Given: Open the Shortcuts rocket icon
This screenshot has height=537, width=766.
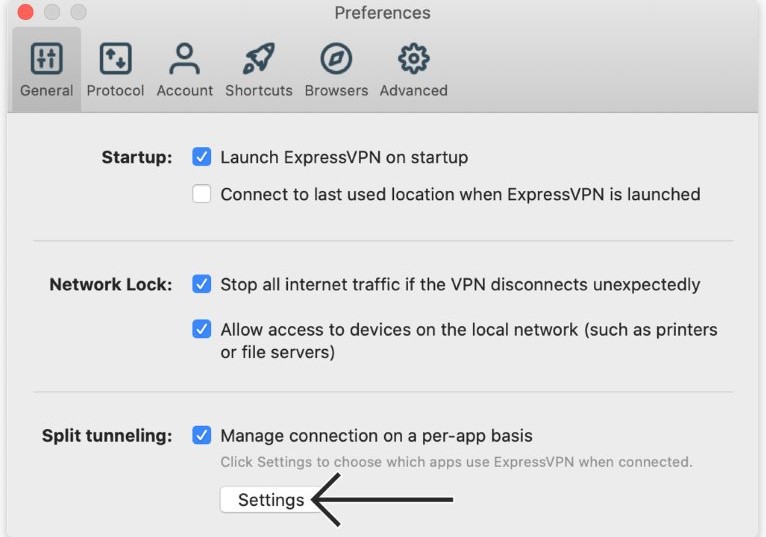Looking at the screenshot, I should pyautogui.click(x=258, y=59).
